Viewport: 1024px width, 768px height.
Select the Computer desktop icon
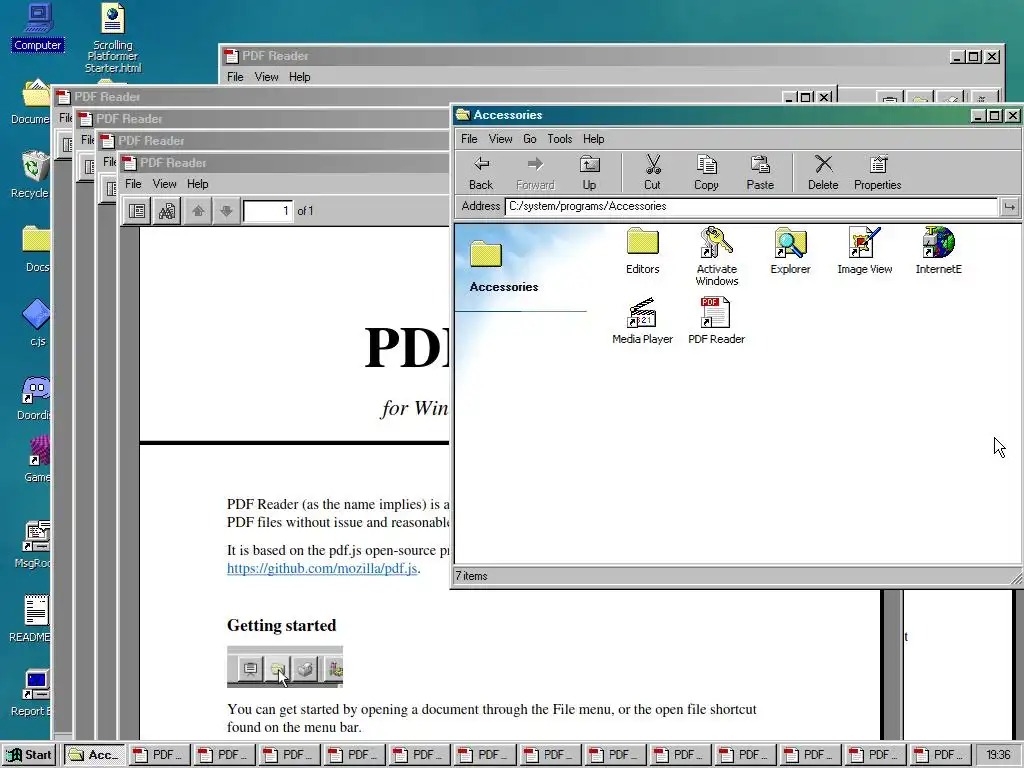click(x=37, y=27)
